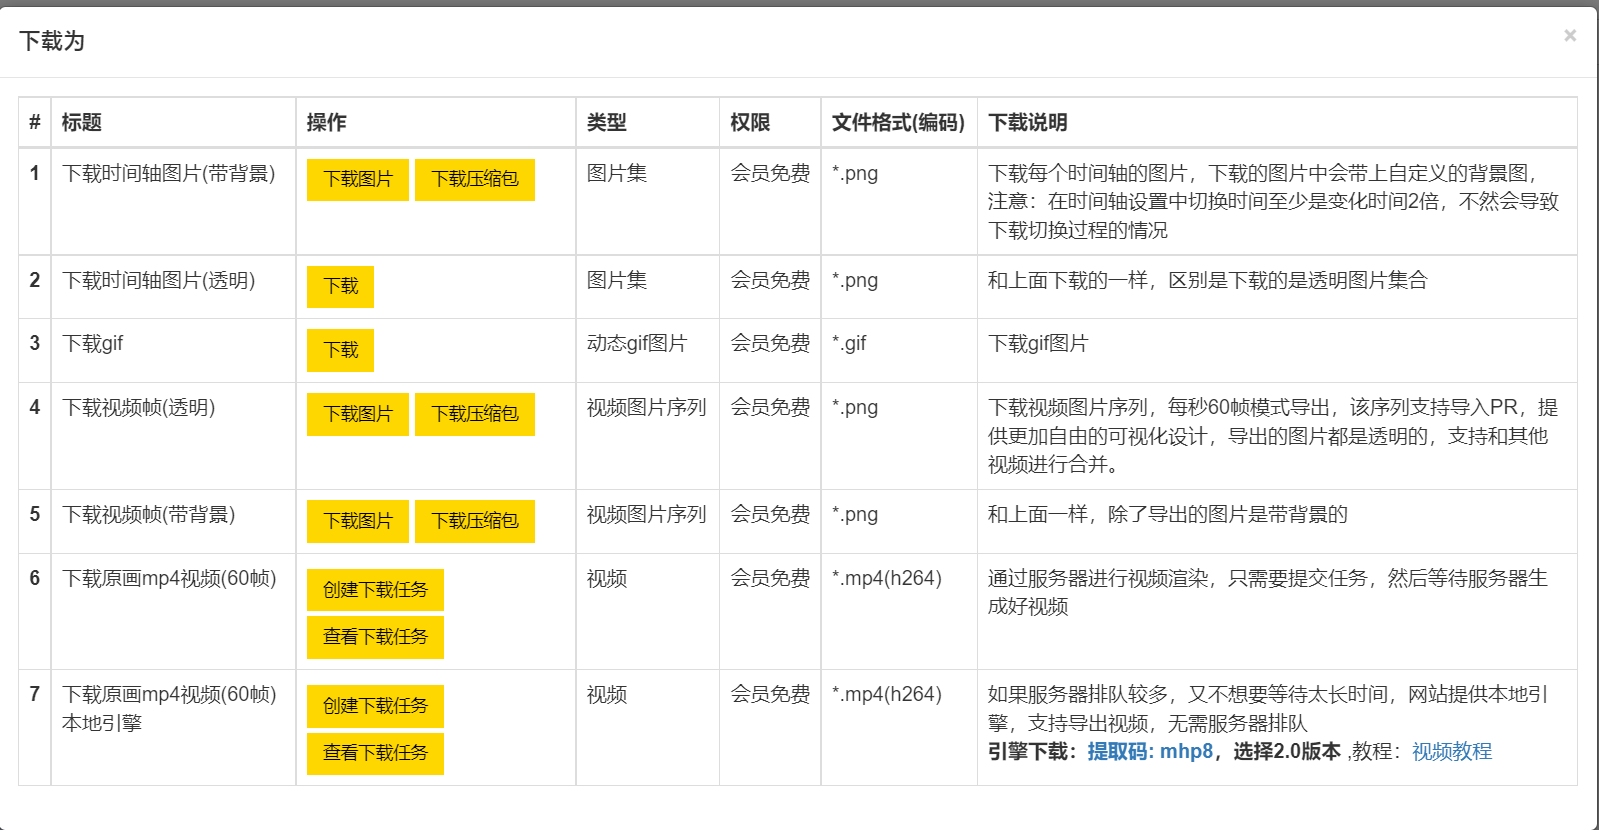This screenshot has width=1599, height=830.
Task: Click 下载图片 for 下载时间轴图片(带背景)
Action: pos(358,180)
